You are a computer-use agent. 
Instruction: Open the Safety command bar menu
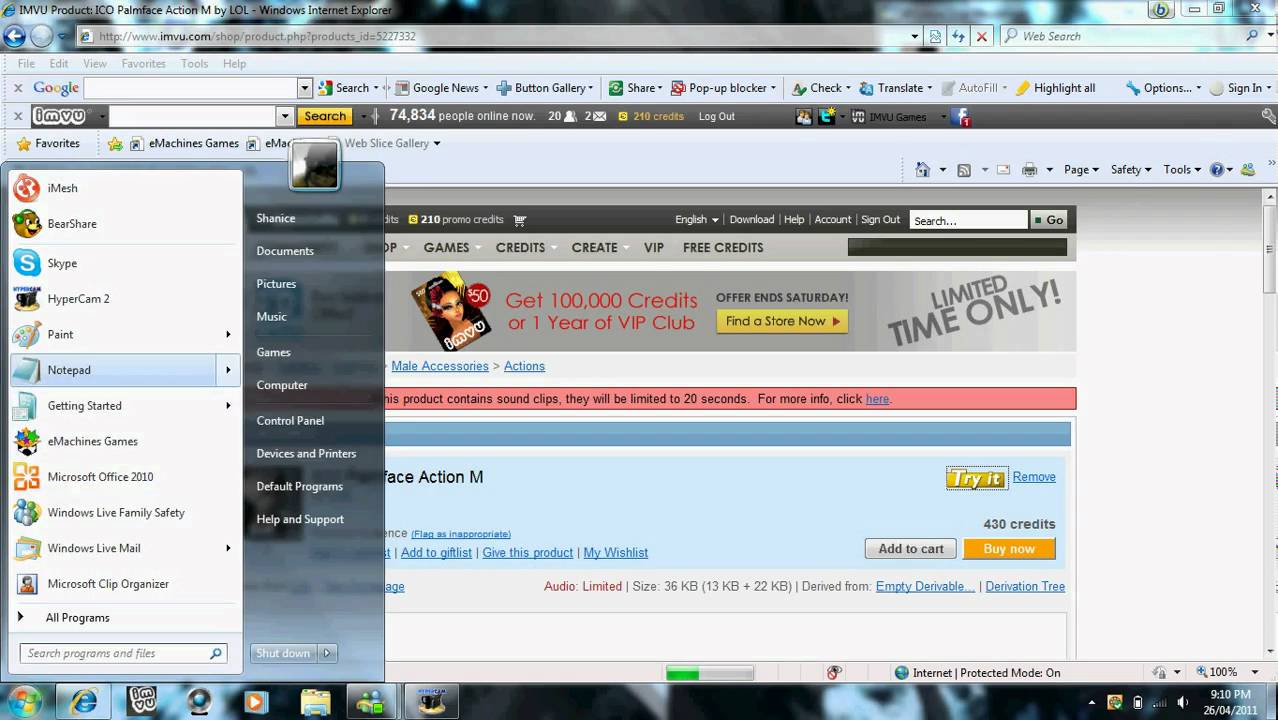coord(1131,170)
